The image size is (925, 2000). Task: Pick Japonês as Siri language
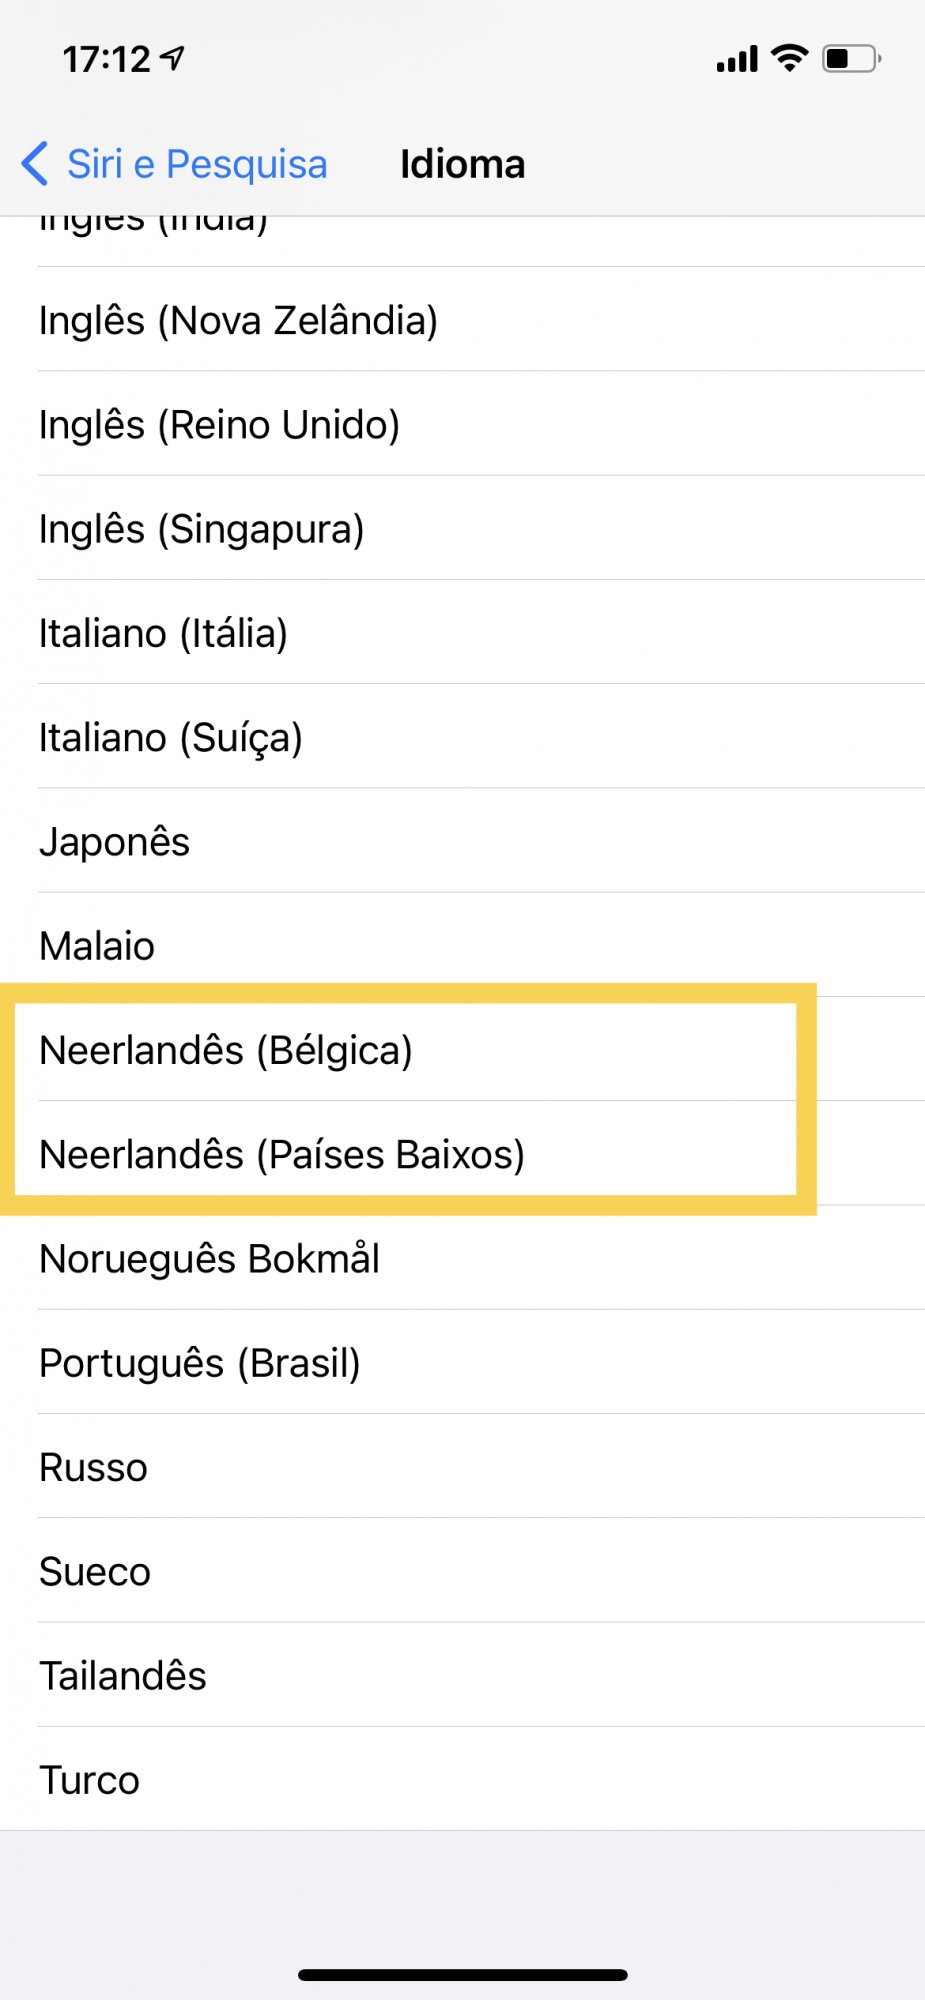114,841
